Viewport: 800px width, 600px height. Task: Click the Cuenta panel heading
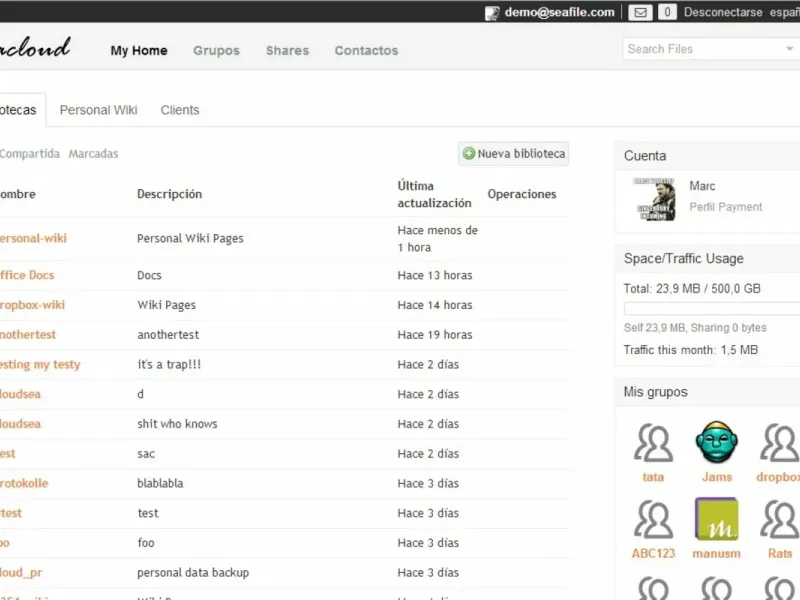click(645, 156)
